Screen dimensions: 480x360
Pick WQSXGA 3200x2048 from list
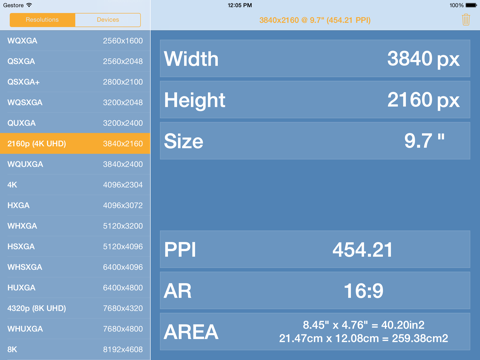[75, 102]
